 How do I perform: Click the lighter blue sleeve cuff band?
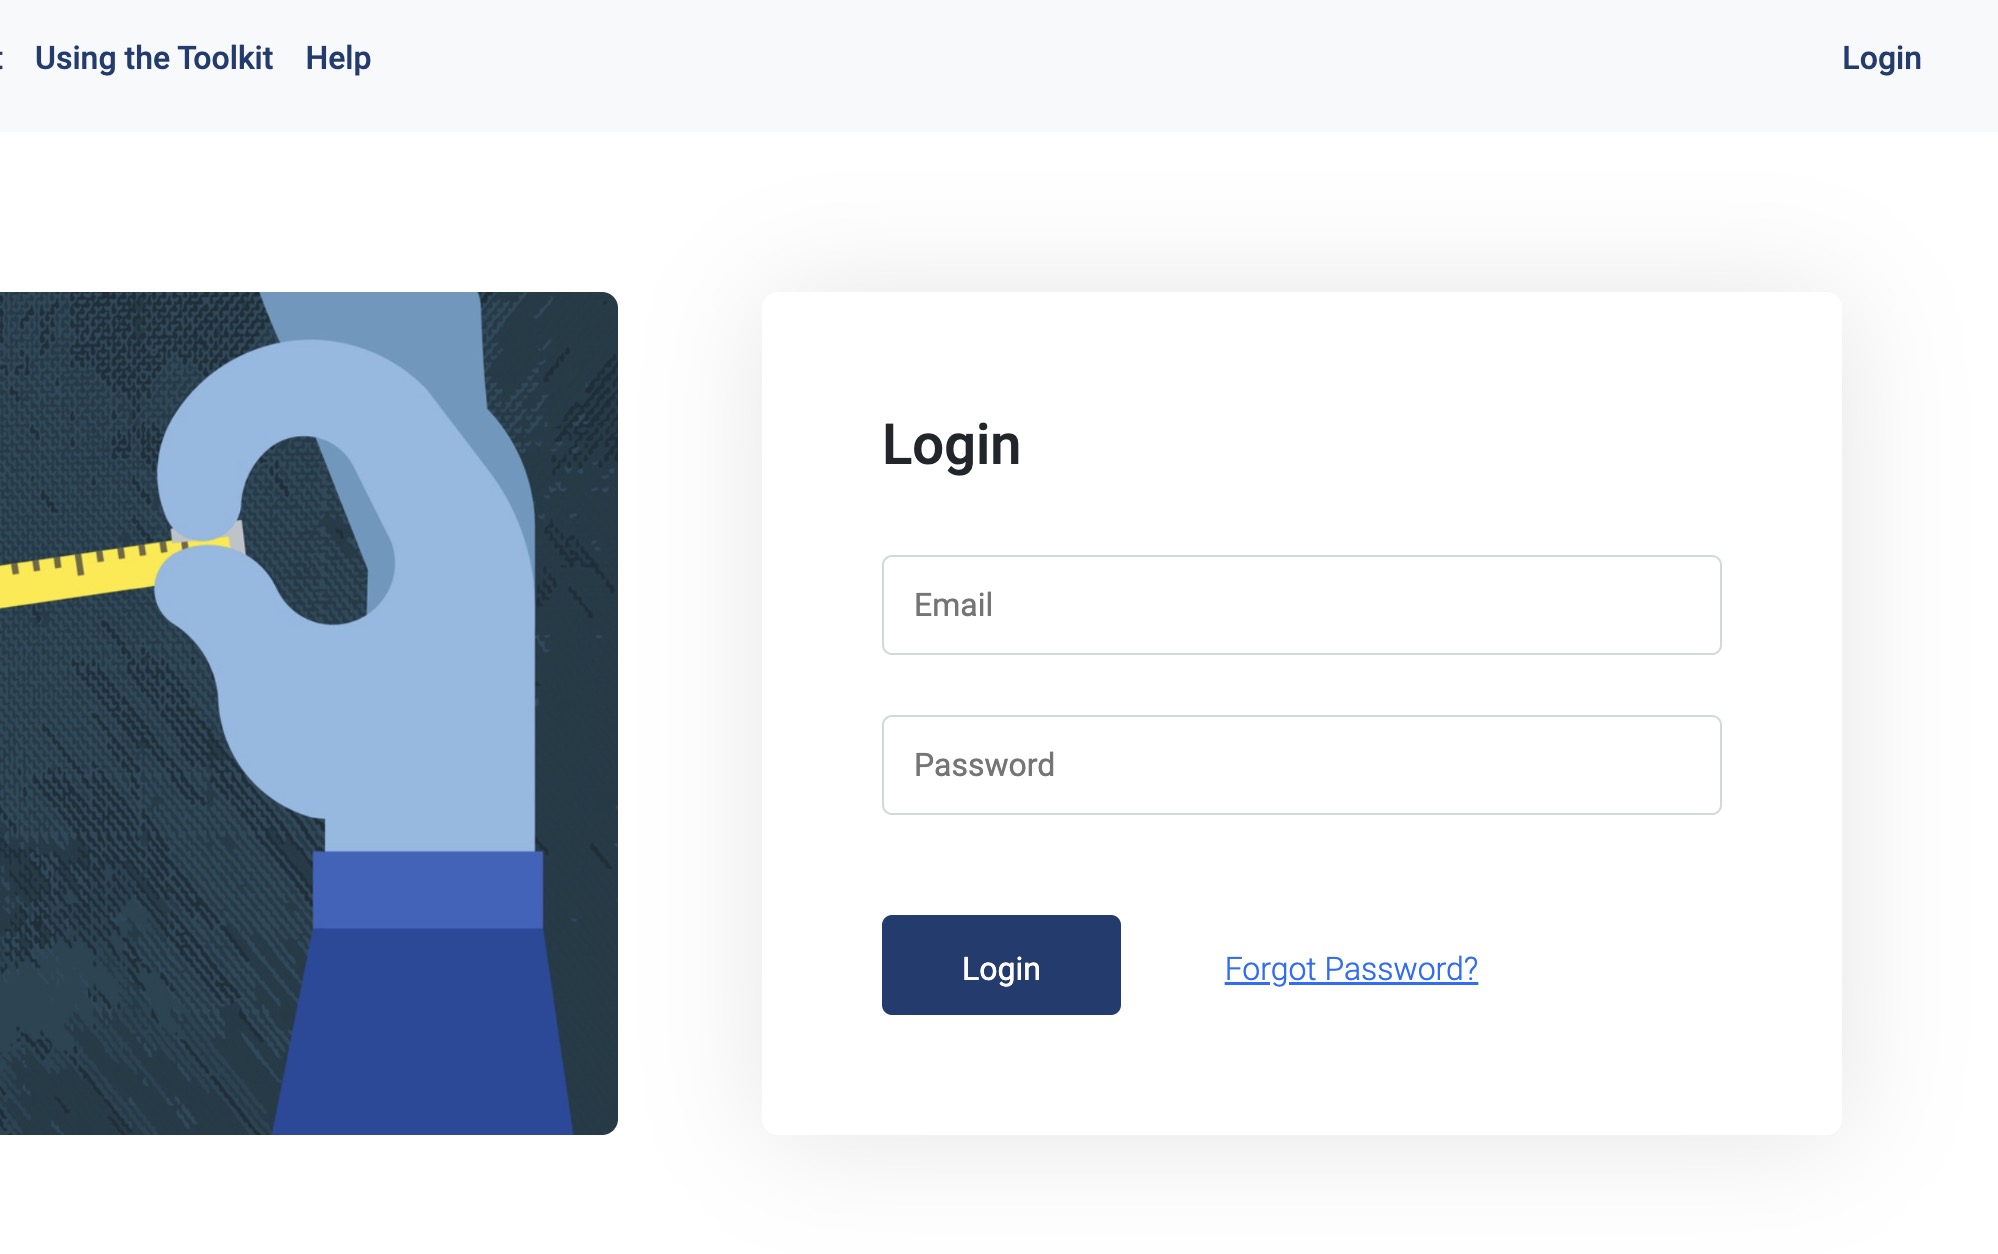tap(427, 889)
